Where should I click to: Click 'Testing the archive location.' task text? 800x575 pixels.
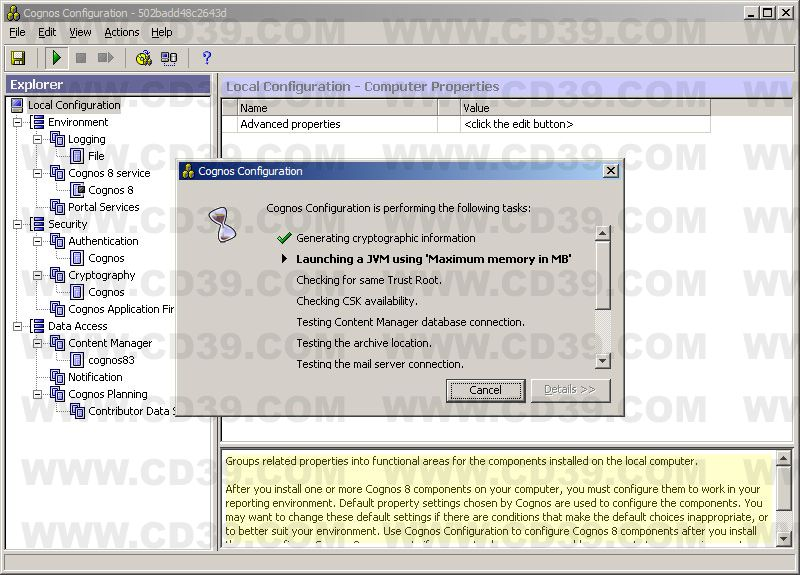point(364,343)
